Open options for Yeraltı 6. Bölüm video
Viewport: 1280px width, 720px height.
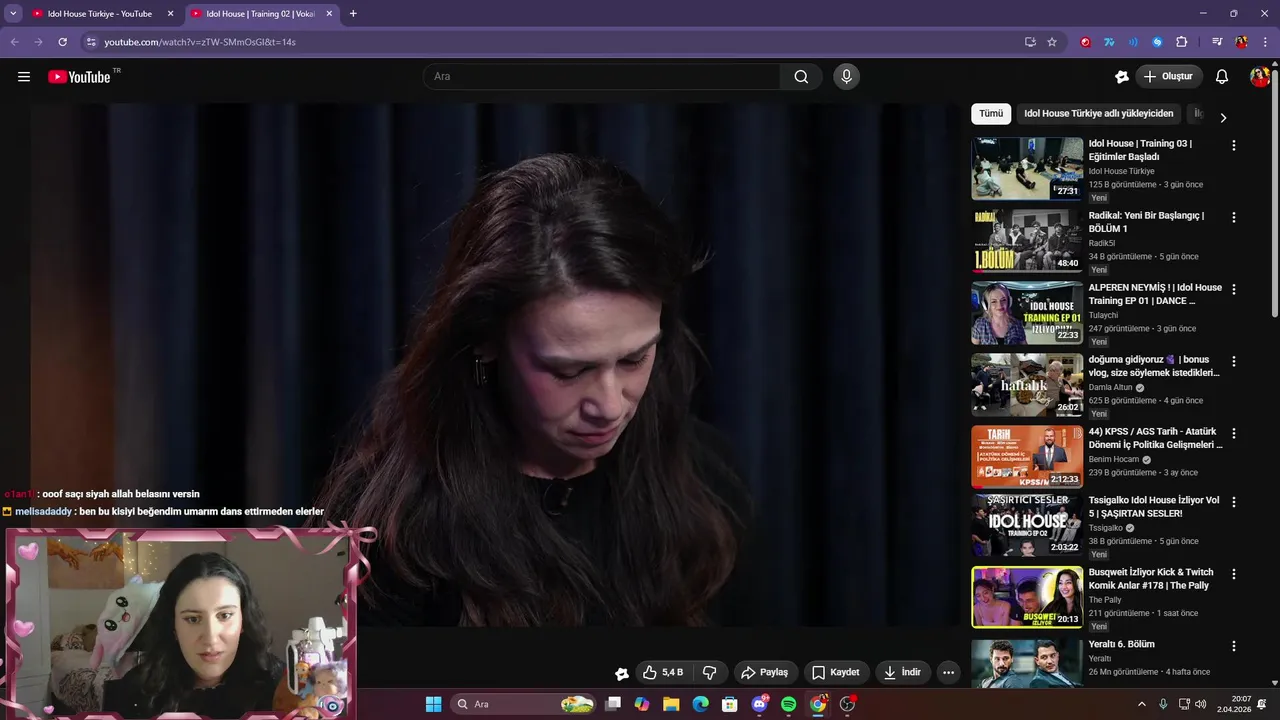click(1233, 646)
